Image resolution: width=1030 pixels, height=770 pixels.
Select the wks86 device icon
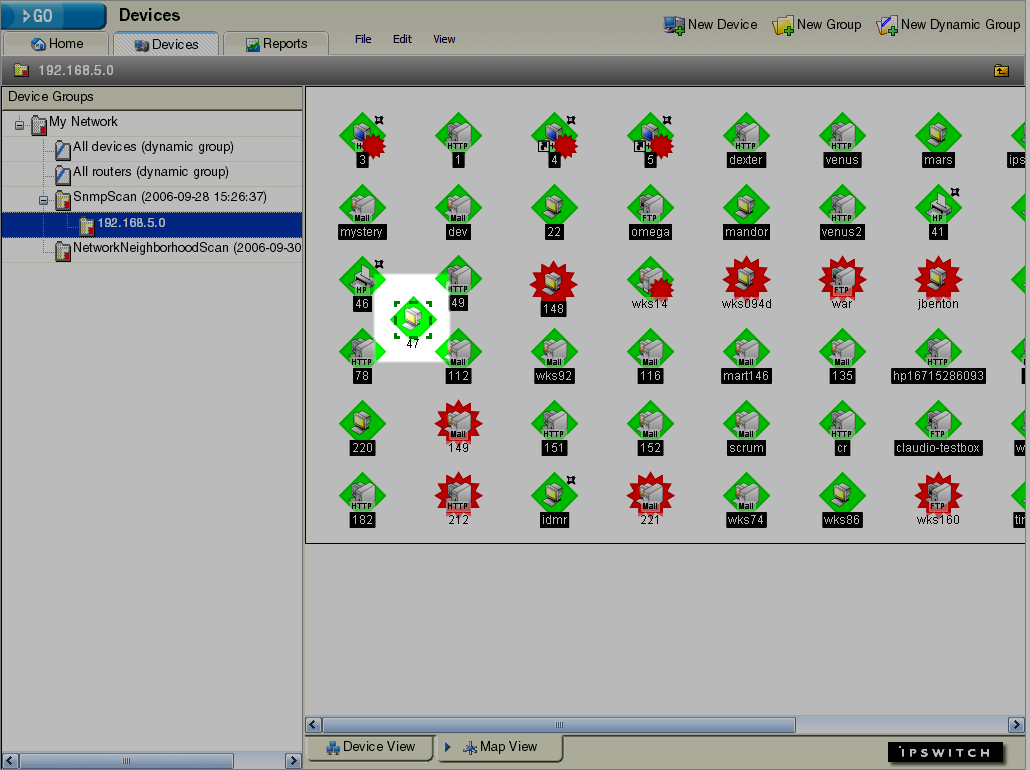[842, 500]
